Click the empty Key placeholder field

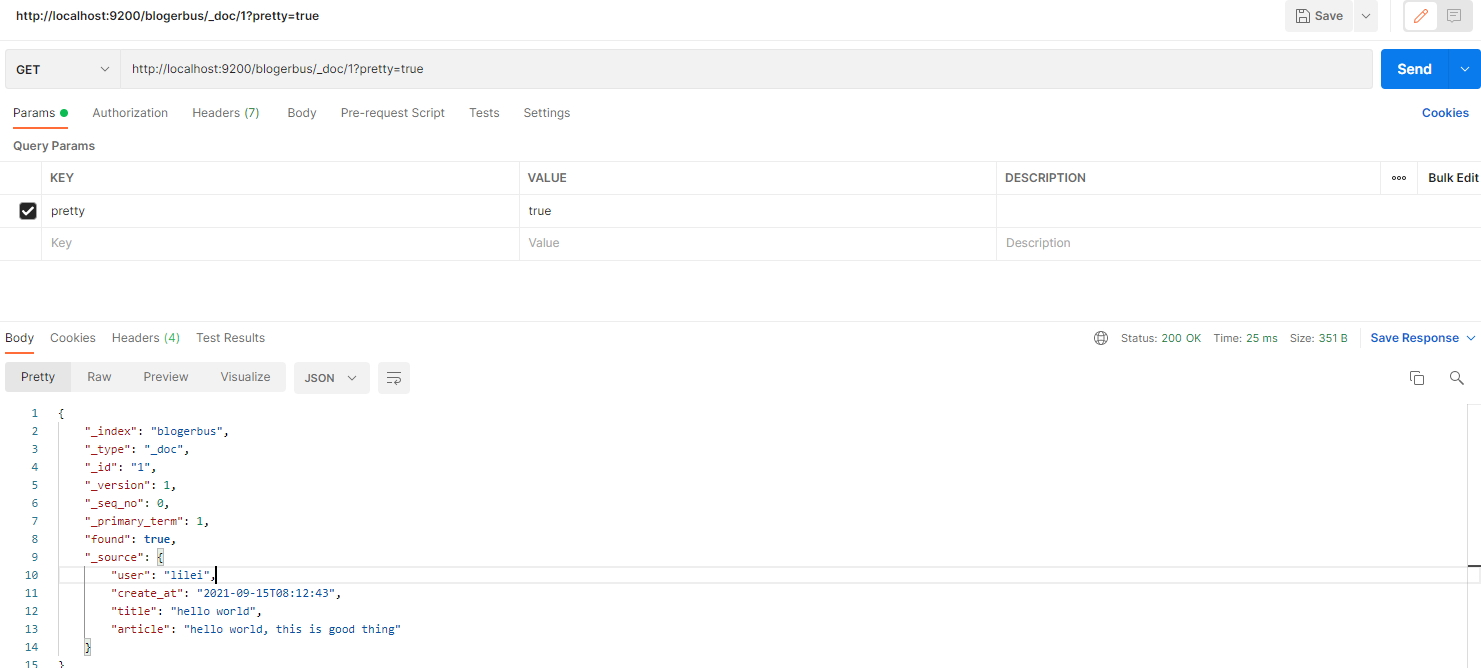(280, 243)
